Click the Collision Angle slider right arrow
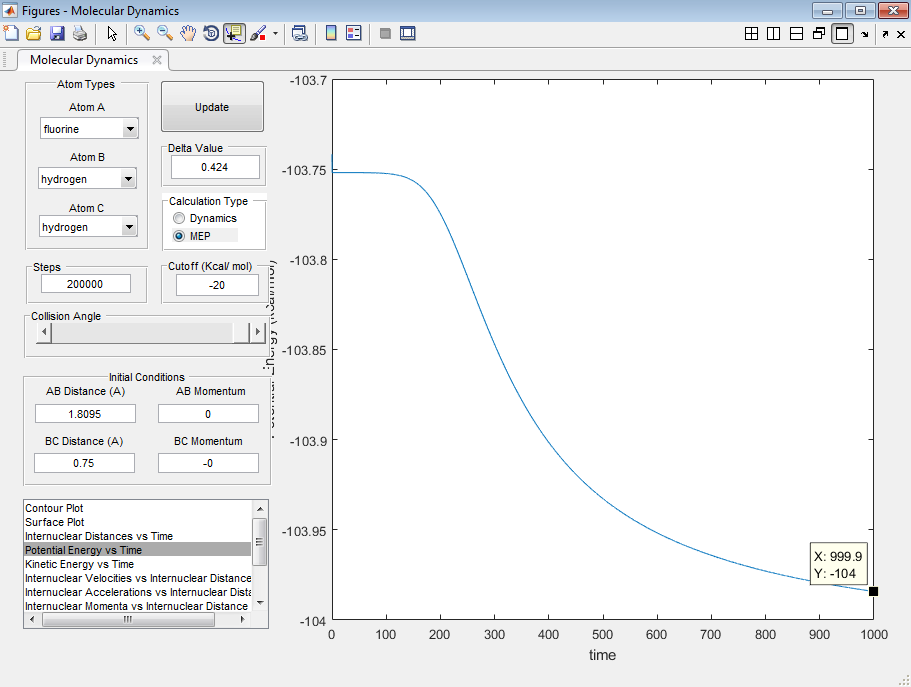The image size is (911, 687). 259,331
